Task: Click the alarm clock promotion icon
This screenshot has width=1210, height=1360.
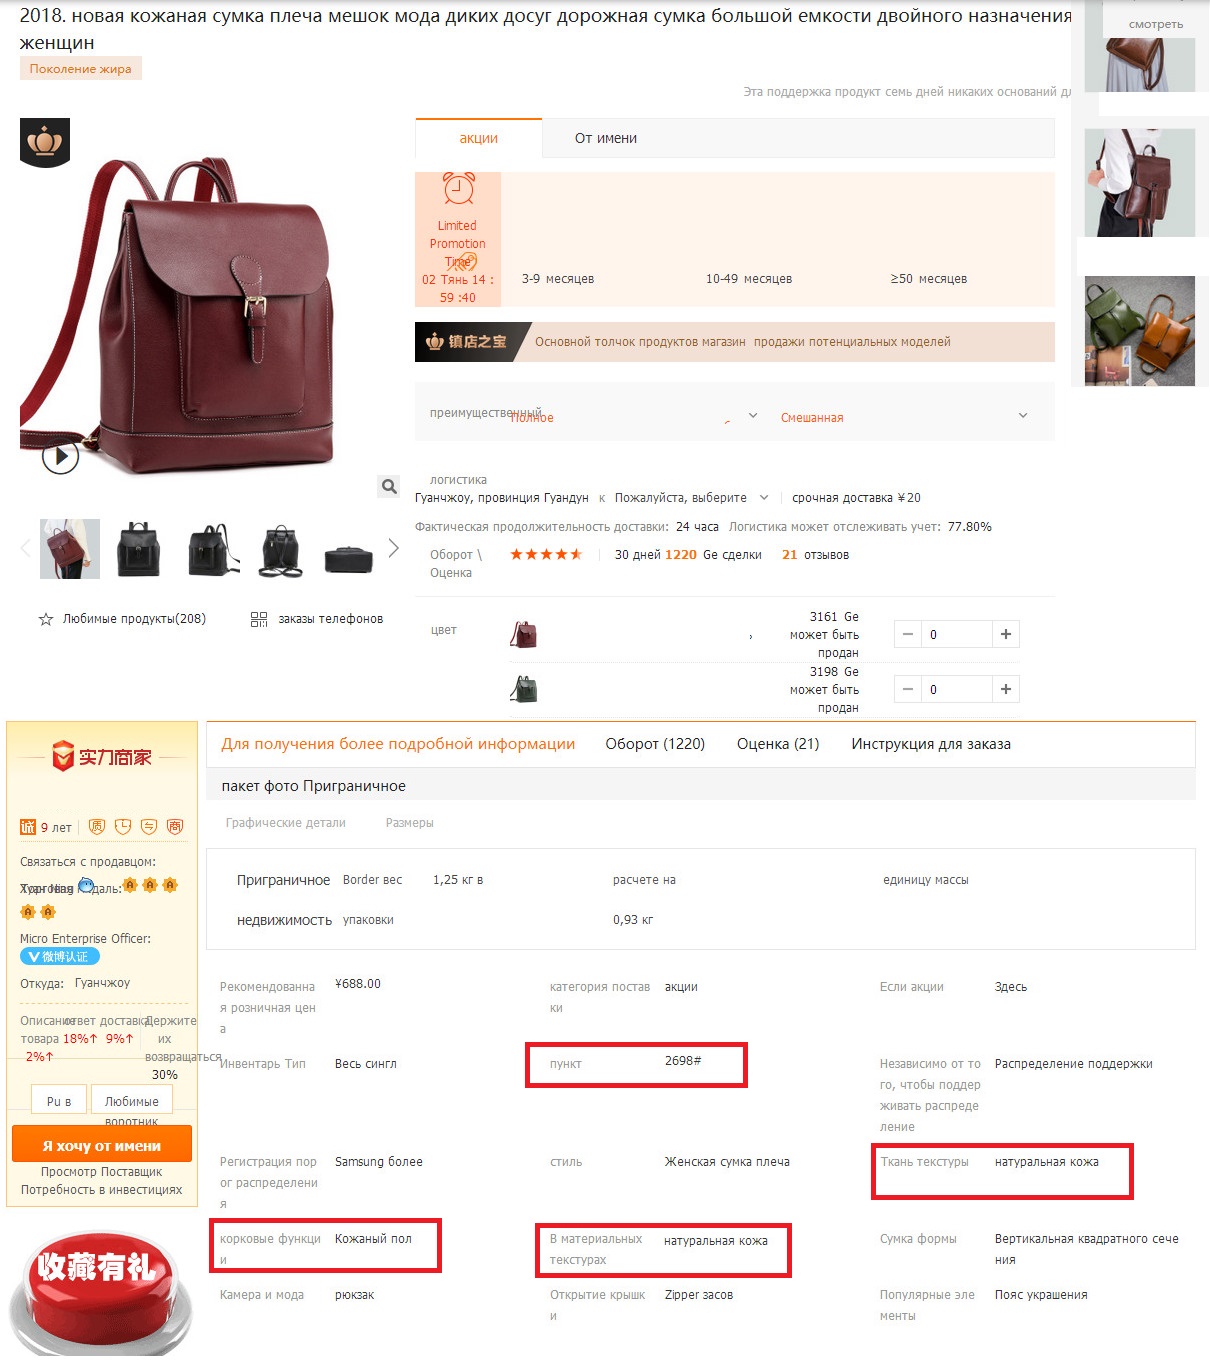Action: [x=458, y=189]
